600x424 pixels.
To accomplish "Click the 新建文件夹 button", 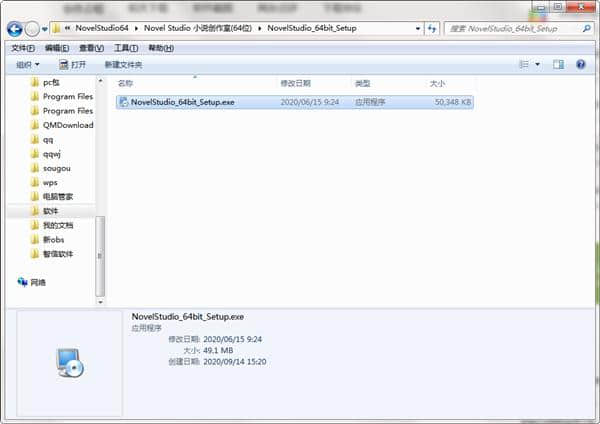I will click(123, 65).
